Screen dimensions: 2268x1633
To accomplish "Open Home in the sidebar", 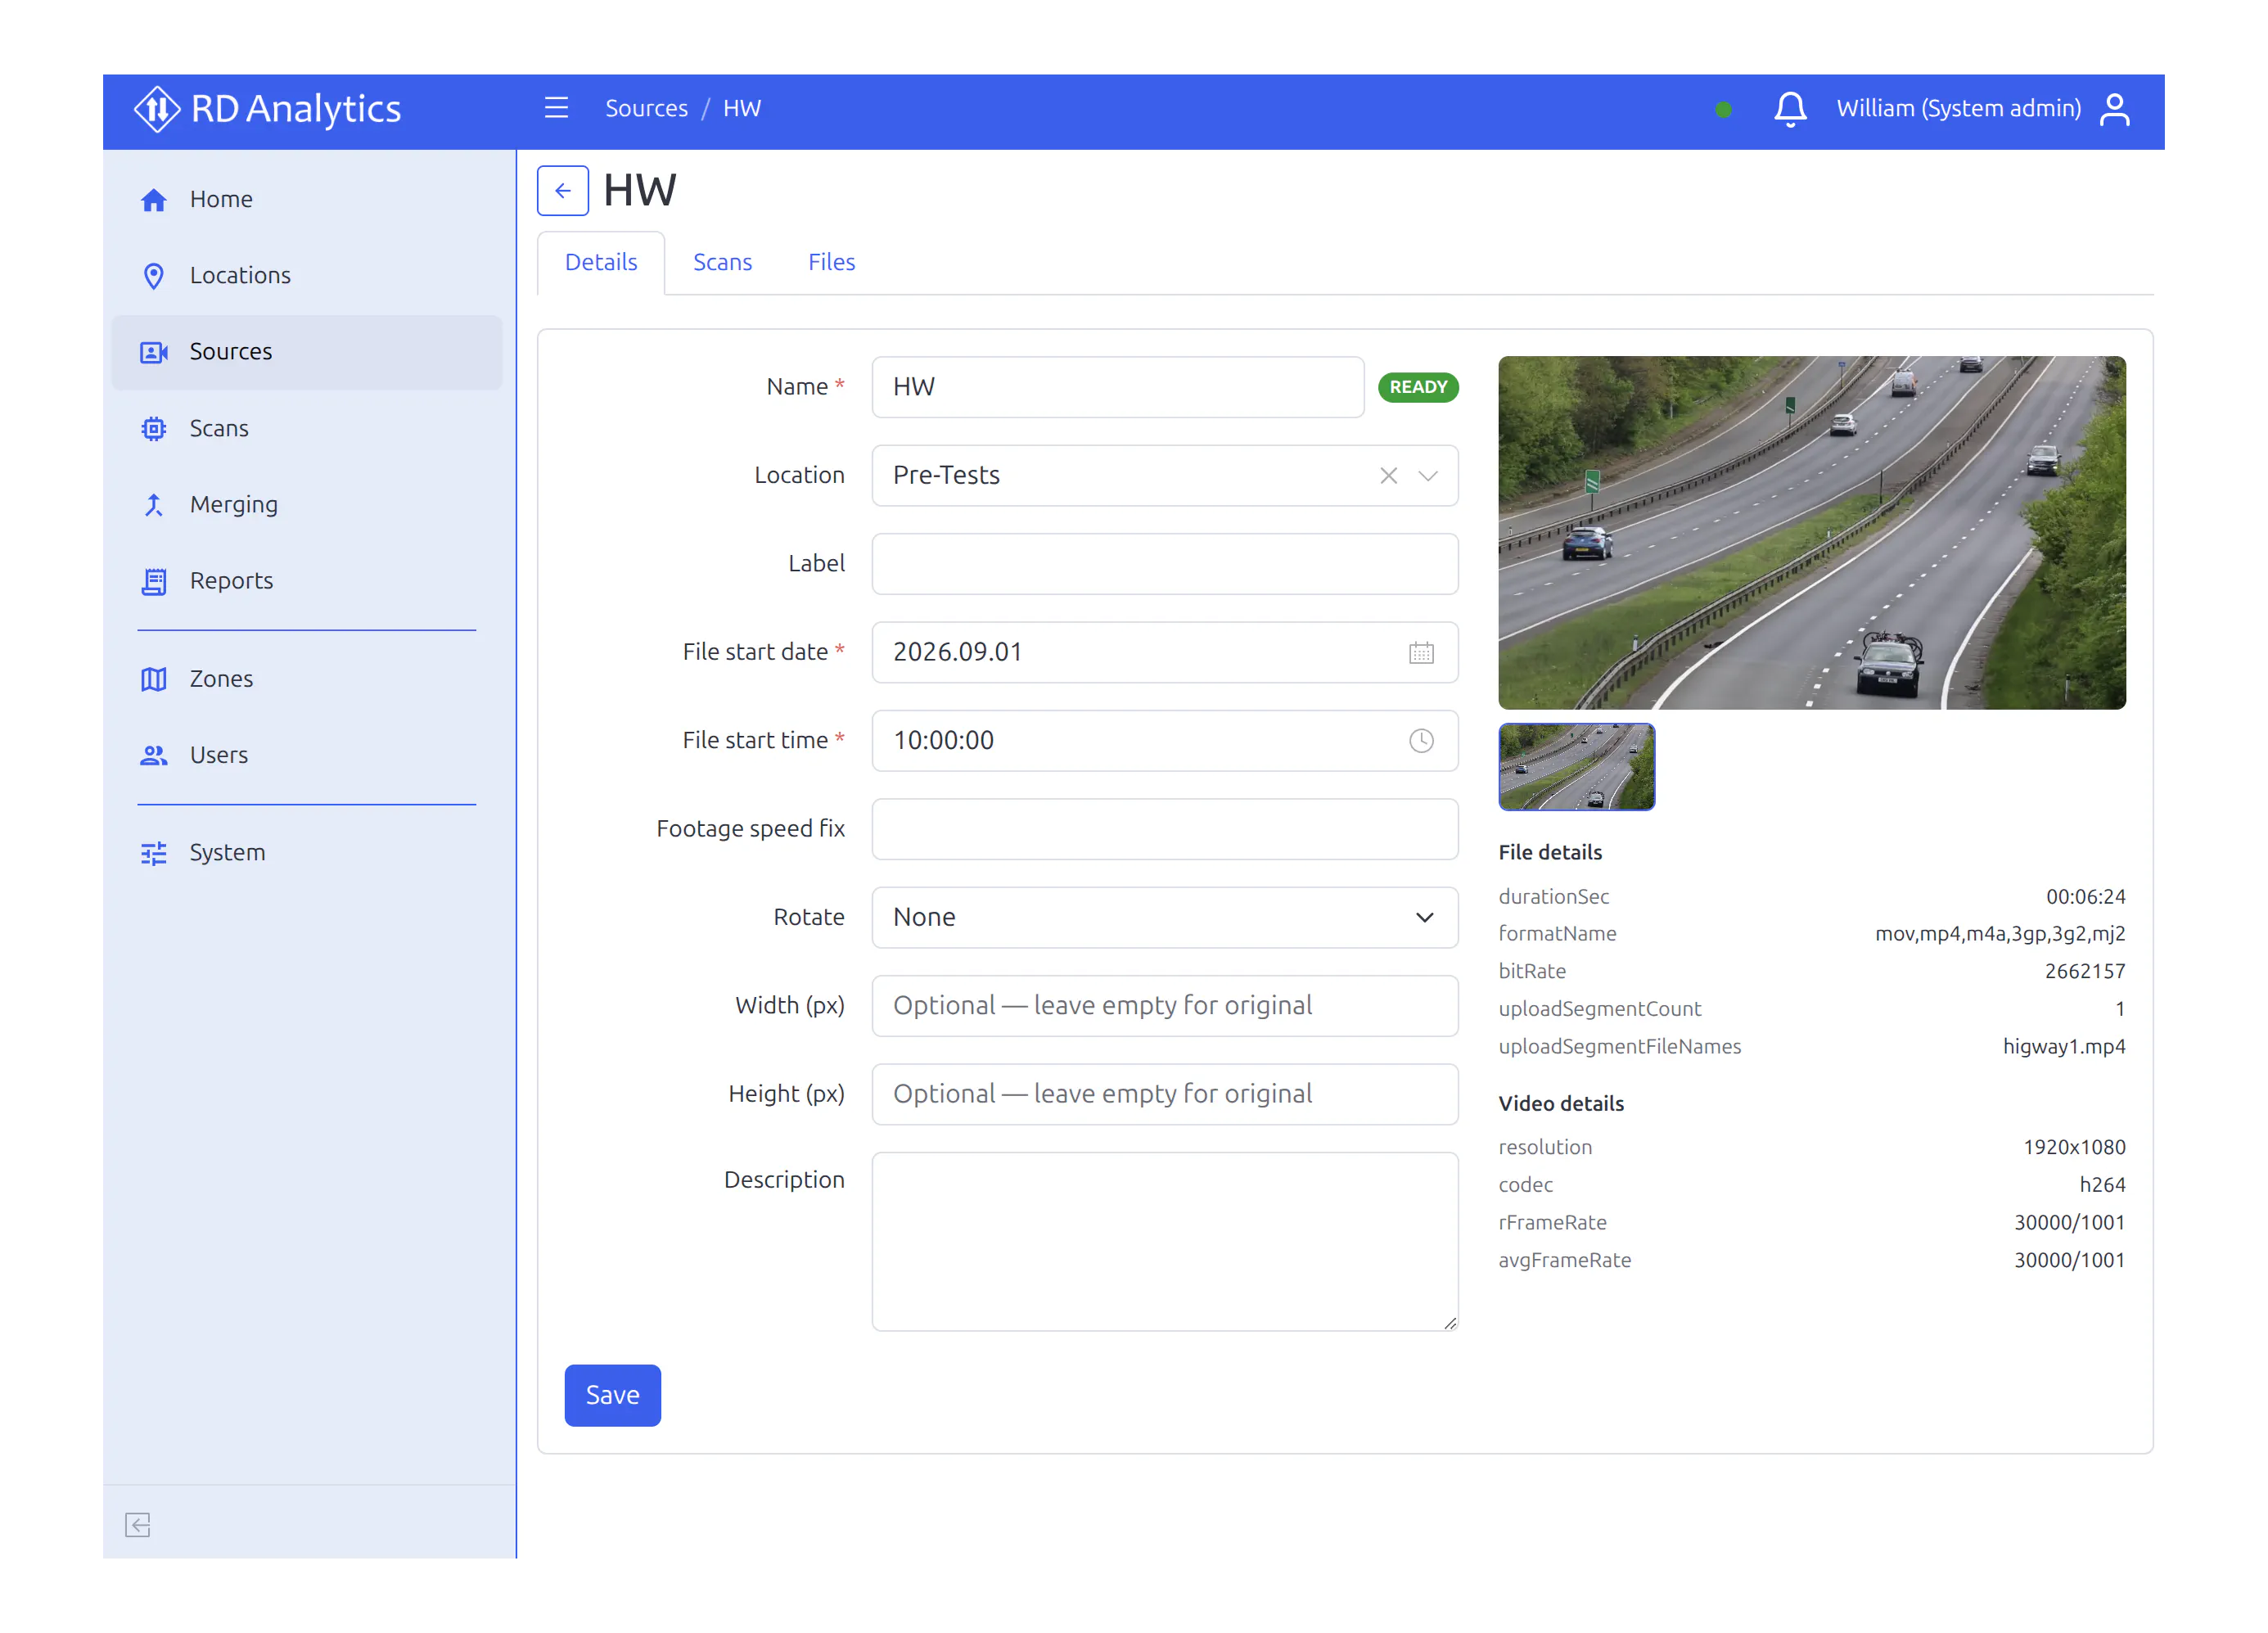I will click(307, 200).
